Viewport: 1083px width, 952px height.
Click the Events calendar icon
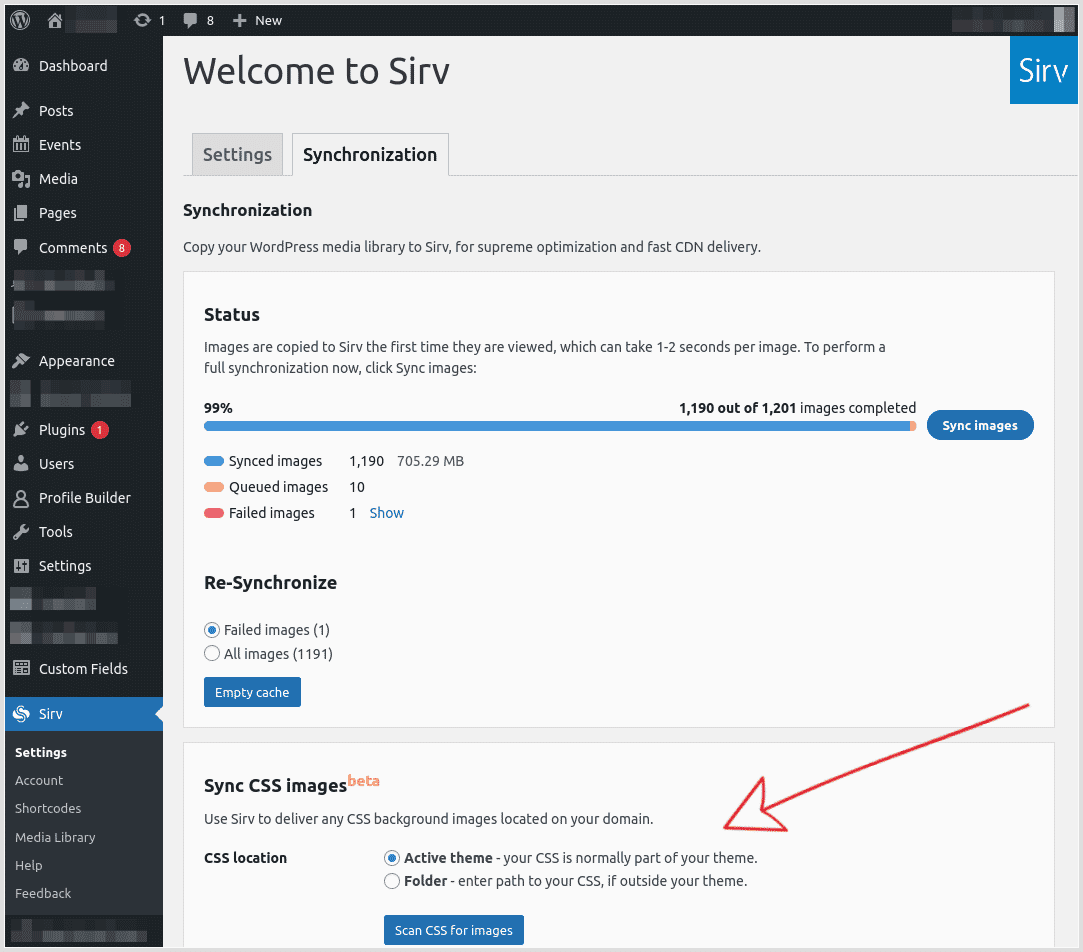point(21,144)
